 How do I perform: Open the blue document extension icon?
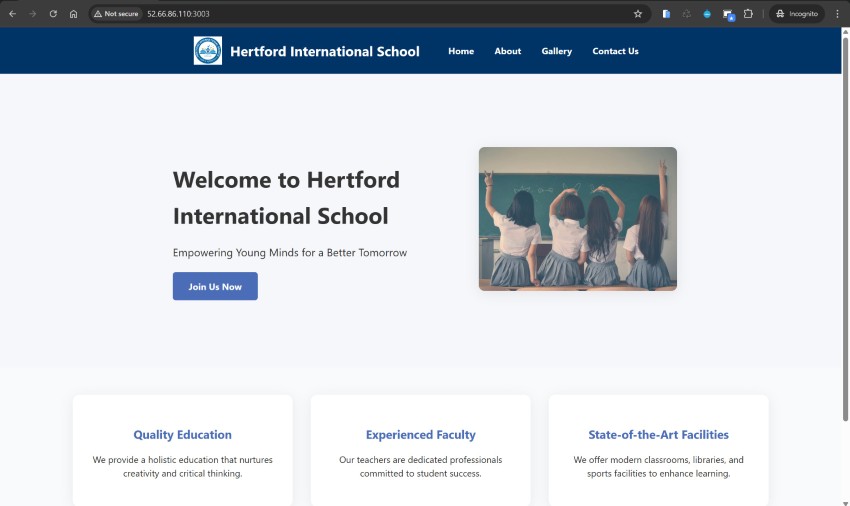coord(666,14)
